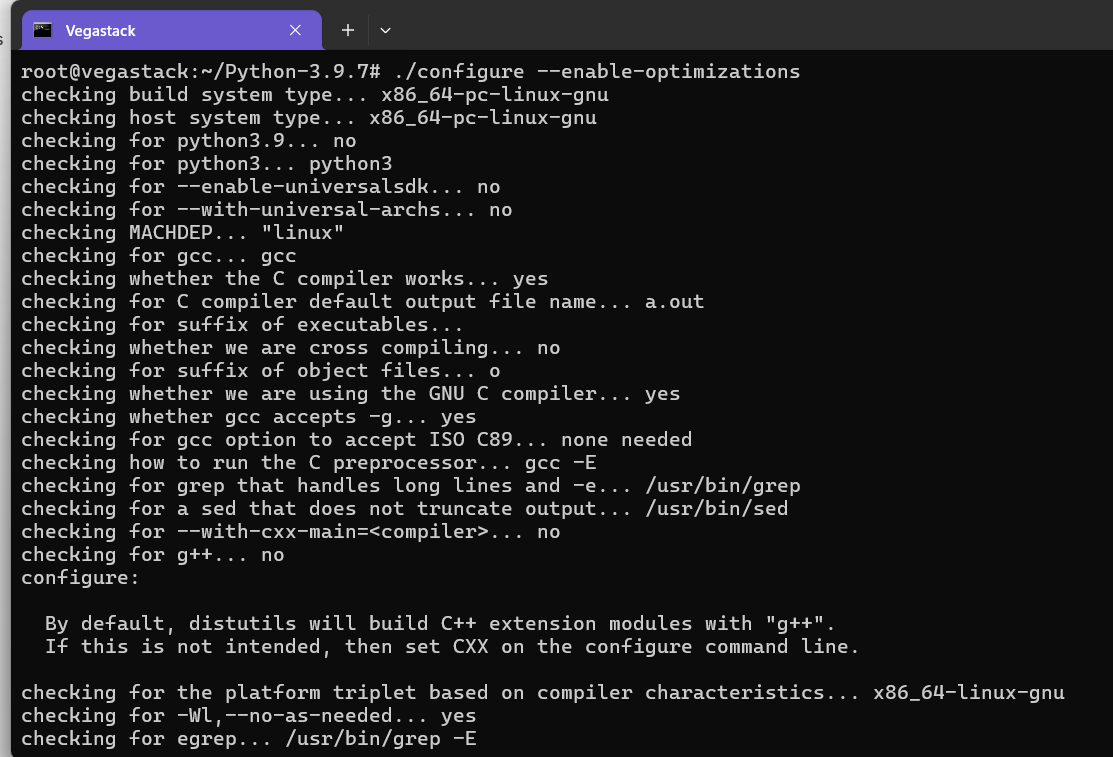Click the "checking for python3.9... no" line
1113x757 pixels.
pyautogui.click(x=188, y=141)
